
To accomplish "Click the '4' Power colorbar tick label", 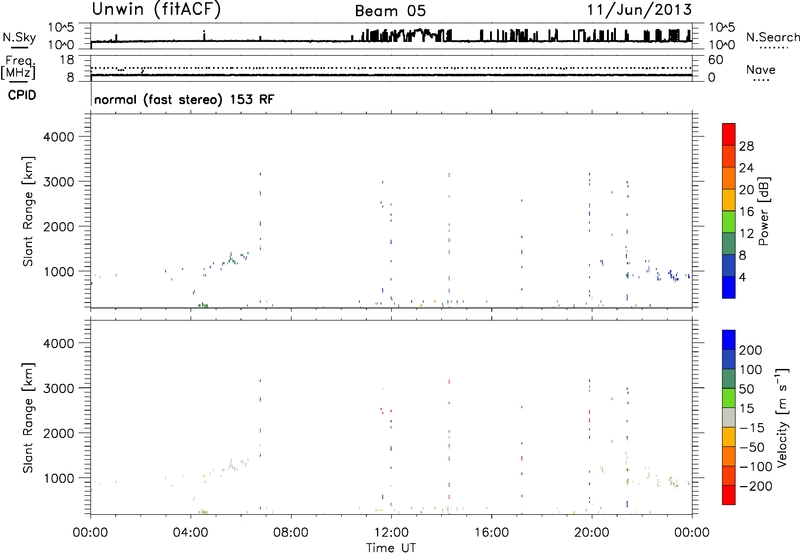I will click(x=742, y=278).
